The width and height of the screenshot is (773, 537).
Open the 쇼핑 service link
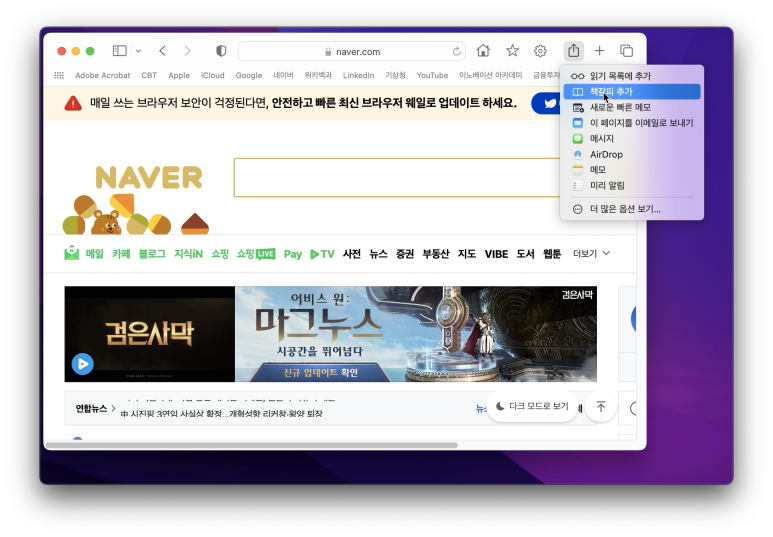click(x=220, y=254)
